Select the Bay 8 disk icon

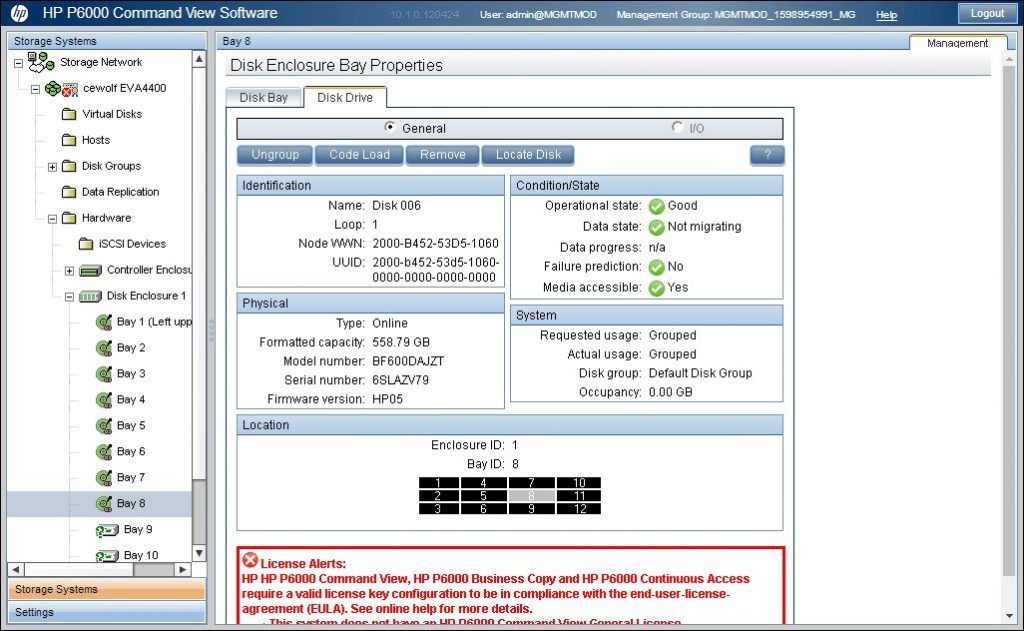click(x=104, y=504)
